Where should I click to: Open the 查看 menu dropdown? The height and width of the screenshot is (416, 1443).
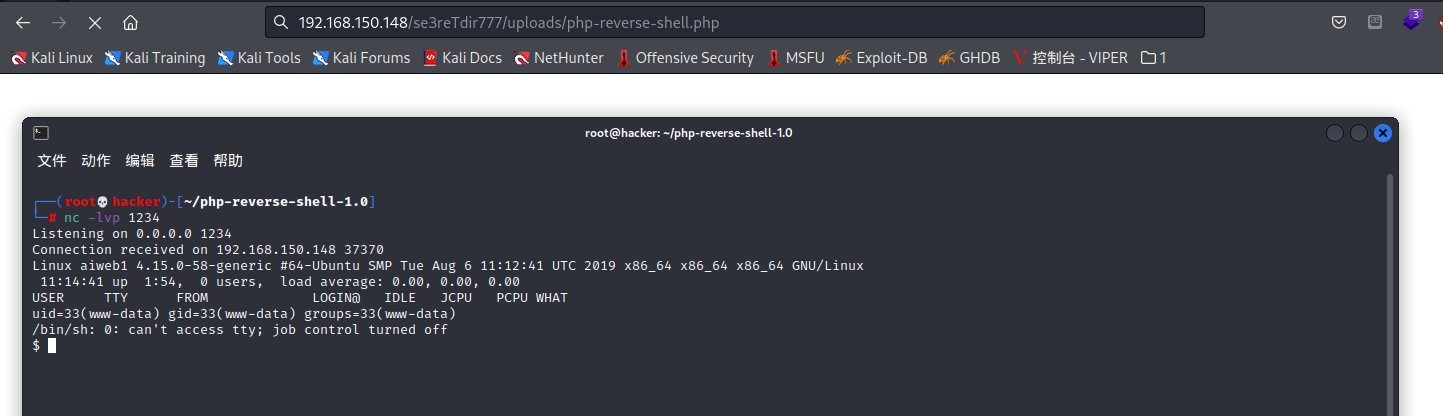tap(184, 160)
